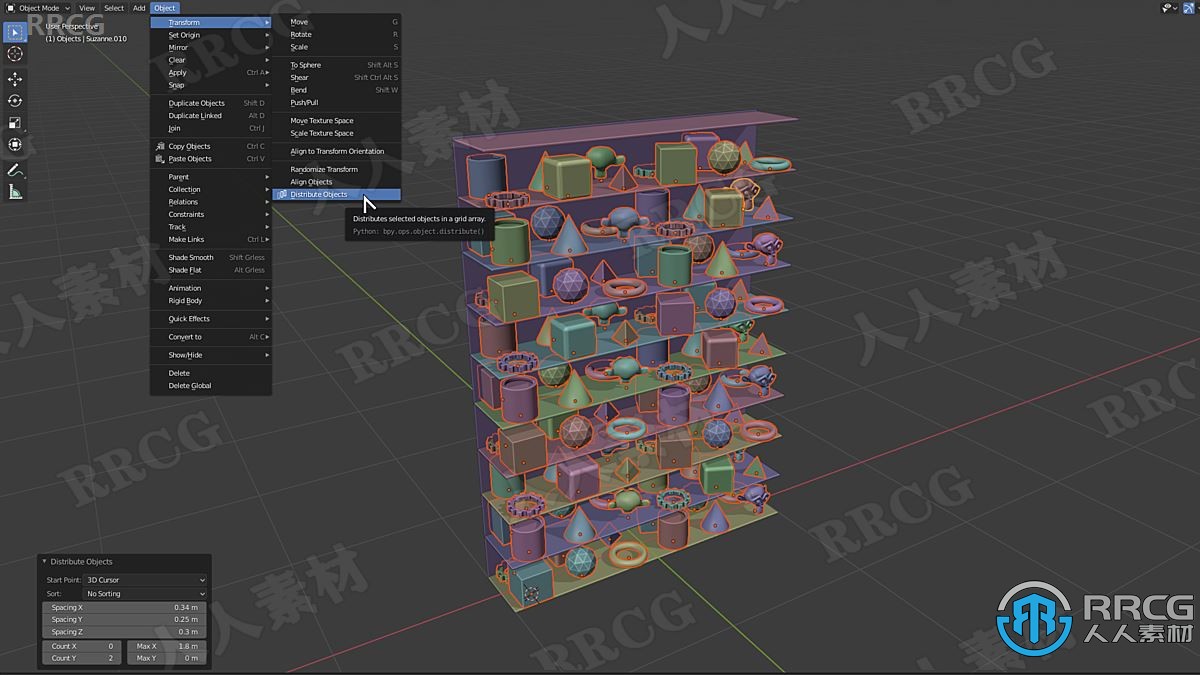
Task: Open the Sort No Sorting dropdown
Action: (145, 594)
